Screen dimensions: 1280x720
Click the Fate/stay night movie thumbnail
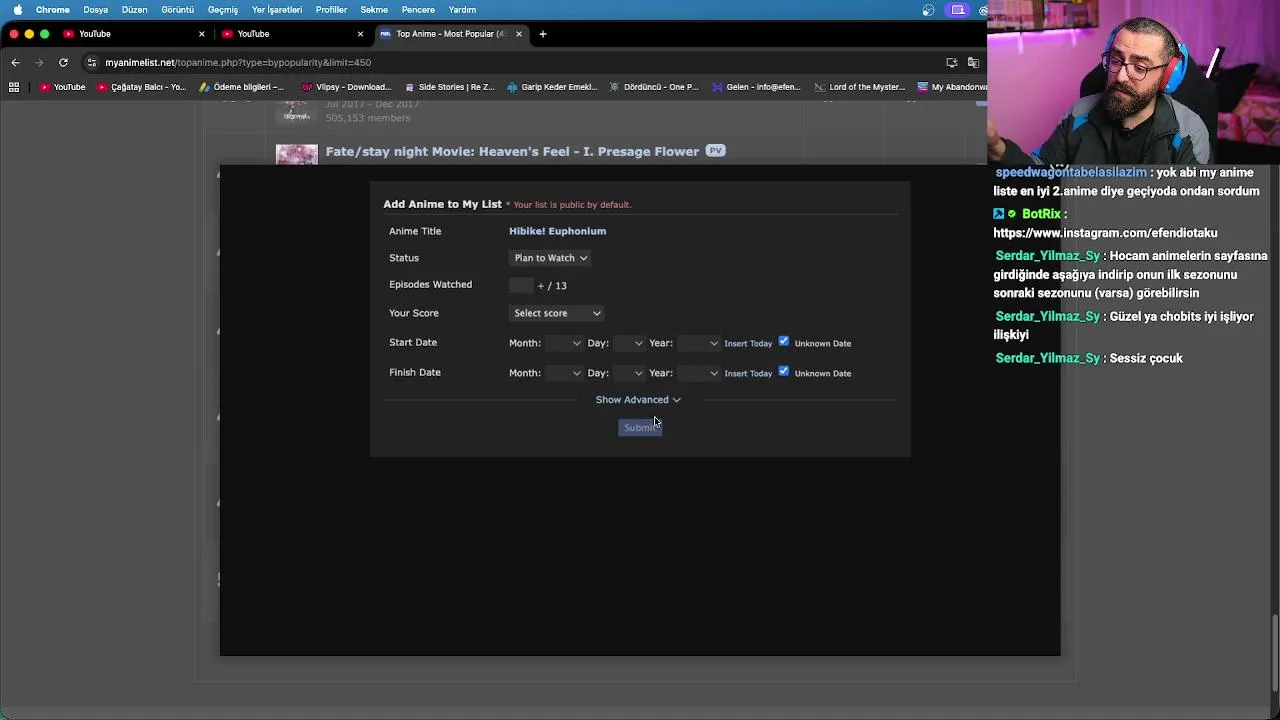pos(297,154)
